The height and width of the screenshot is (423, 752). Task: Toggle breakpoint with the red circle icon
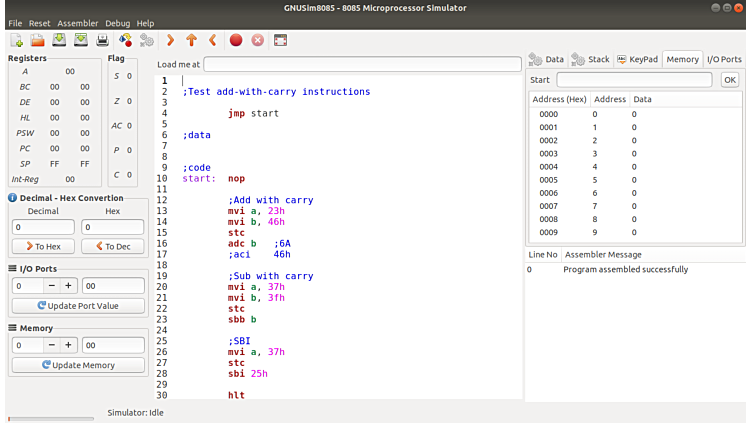(x=236, y=40)
